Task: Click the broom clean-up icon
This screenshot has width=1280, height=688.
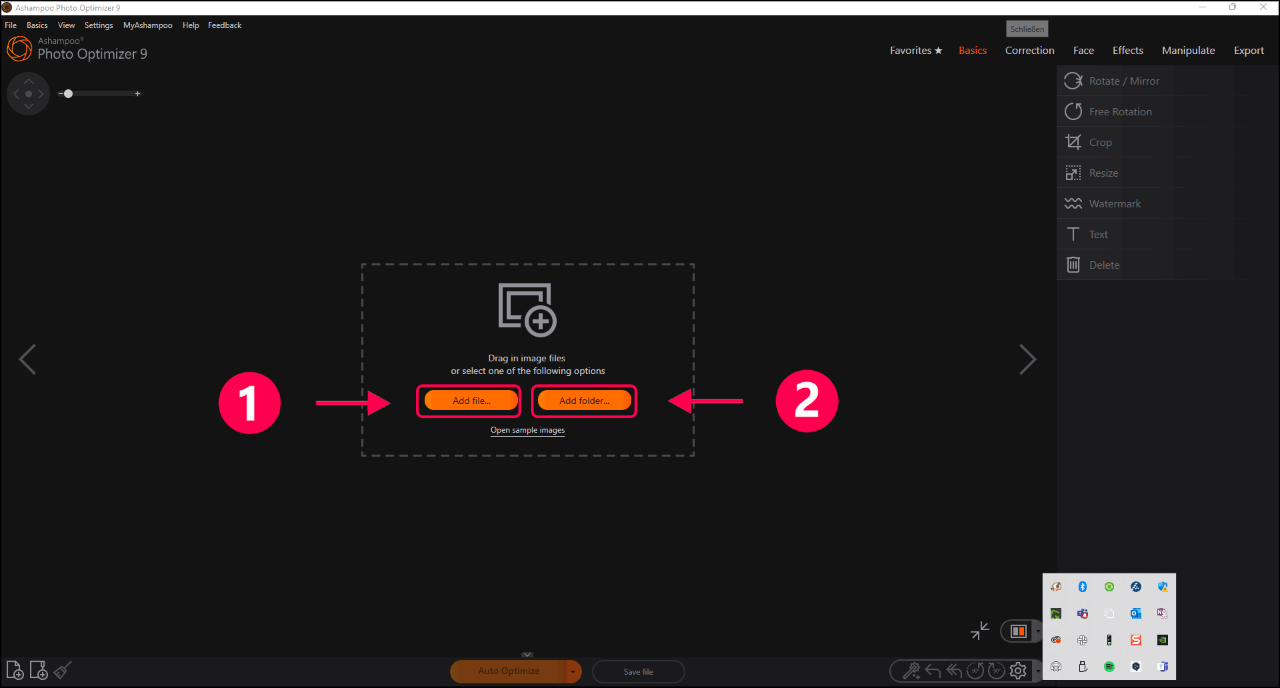Action: coord(62,670)
